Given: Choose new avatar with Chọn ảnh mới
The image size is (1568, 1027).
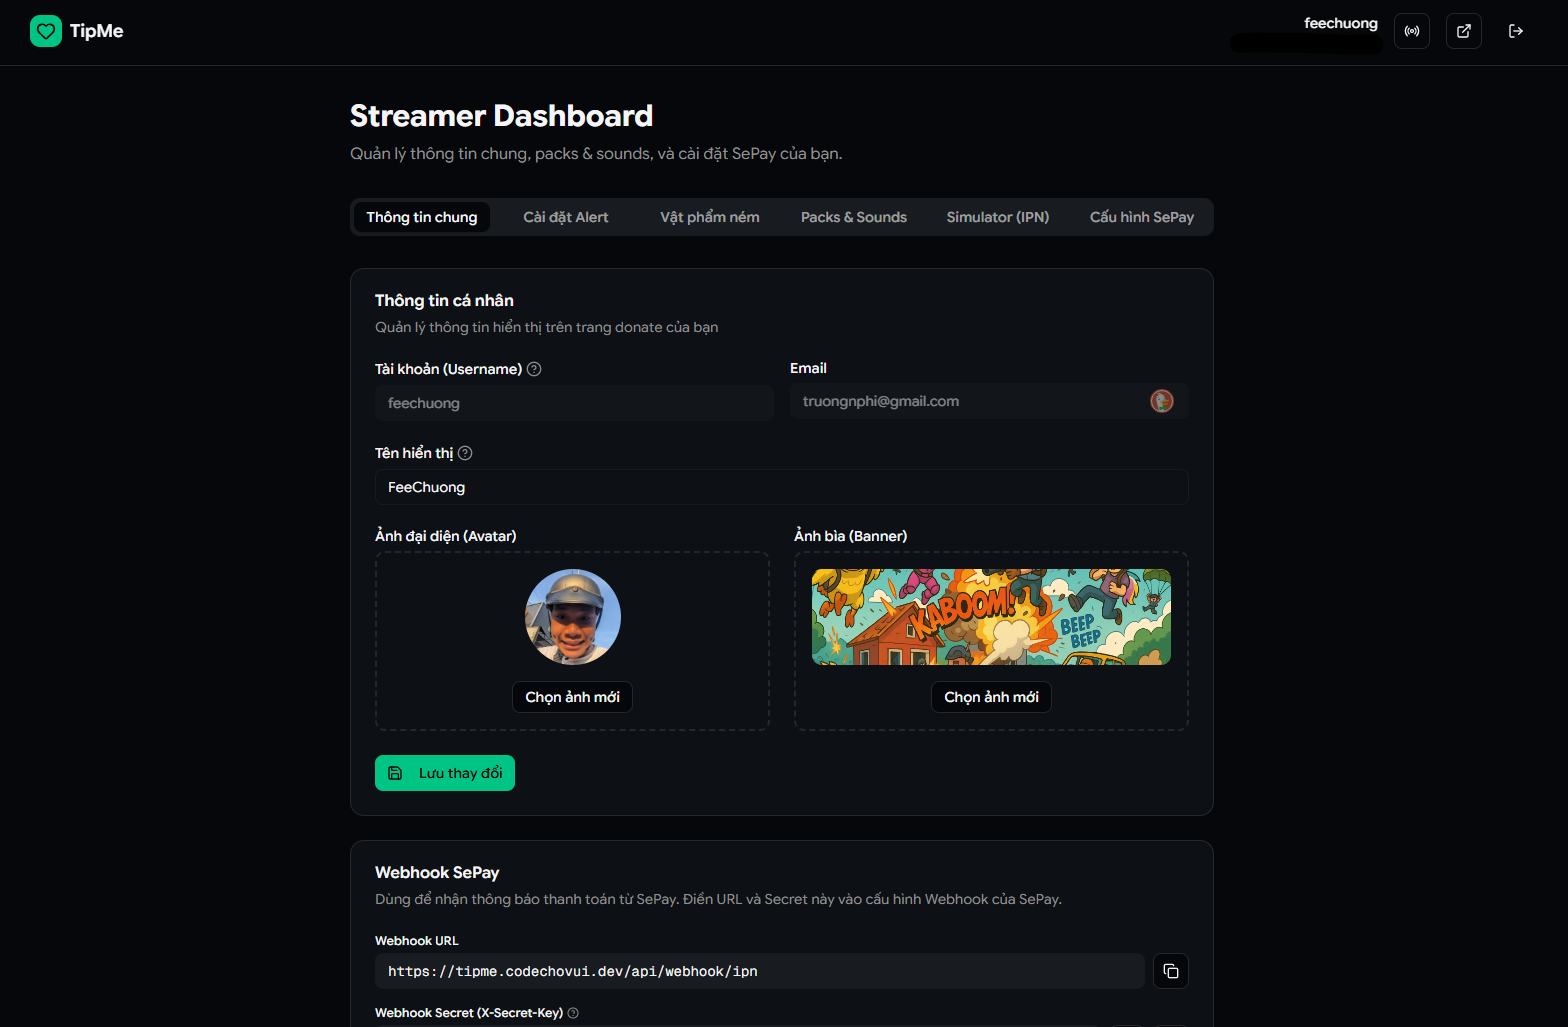Looking at the screenshot, I should coord(572,697).
